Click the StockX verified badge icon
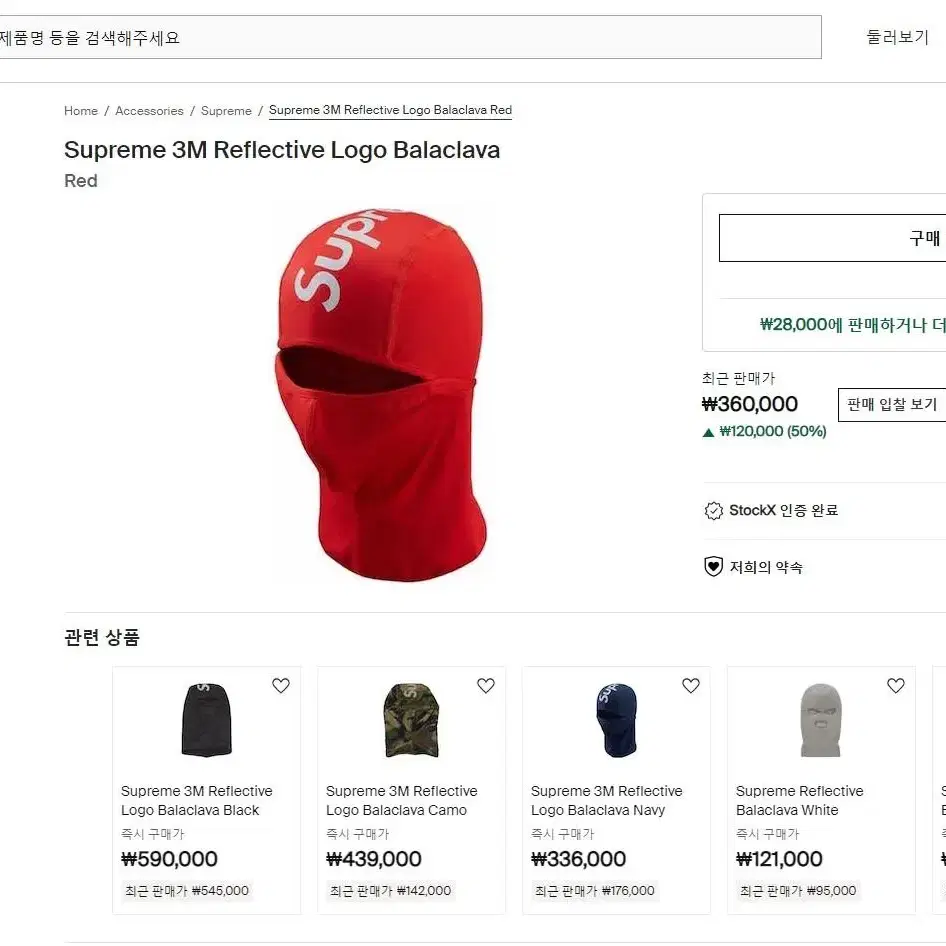The image size is (946, 946). (713, 510)
